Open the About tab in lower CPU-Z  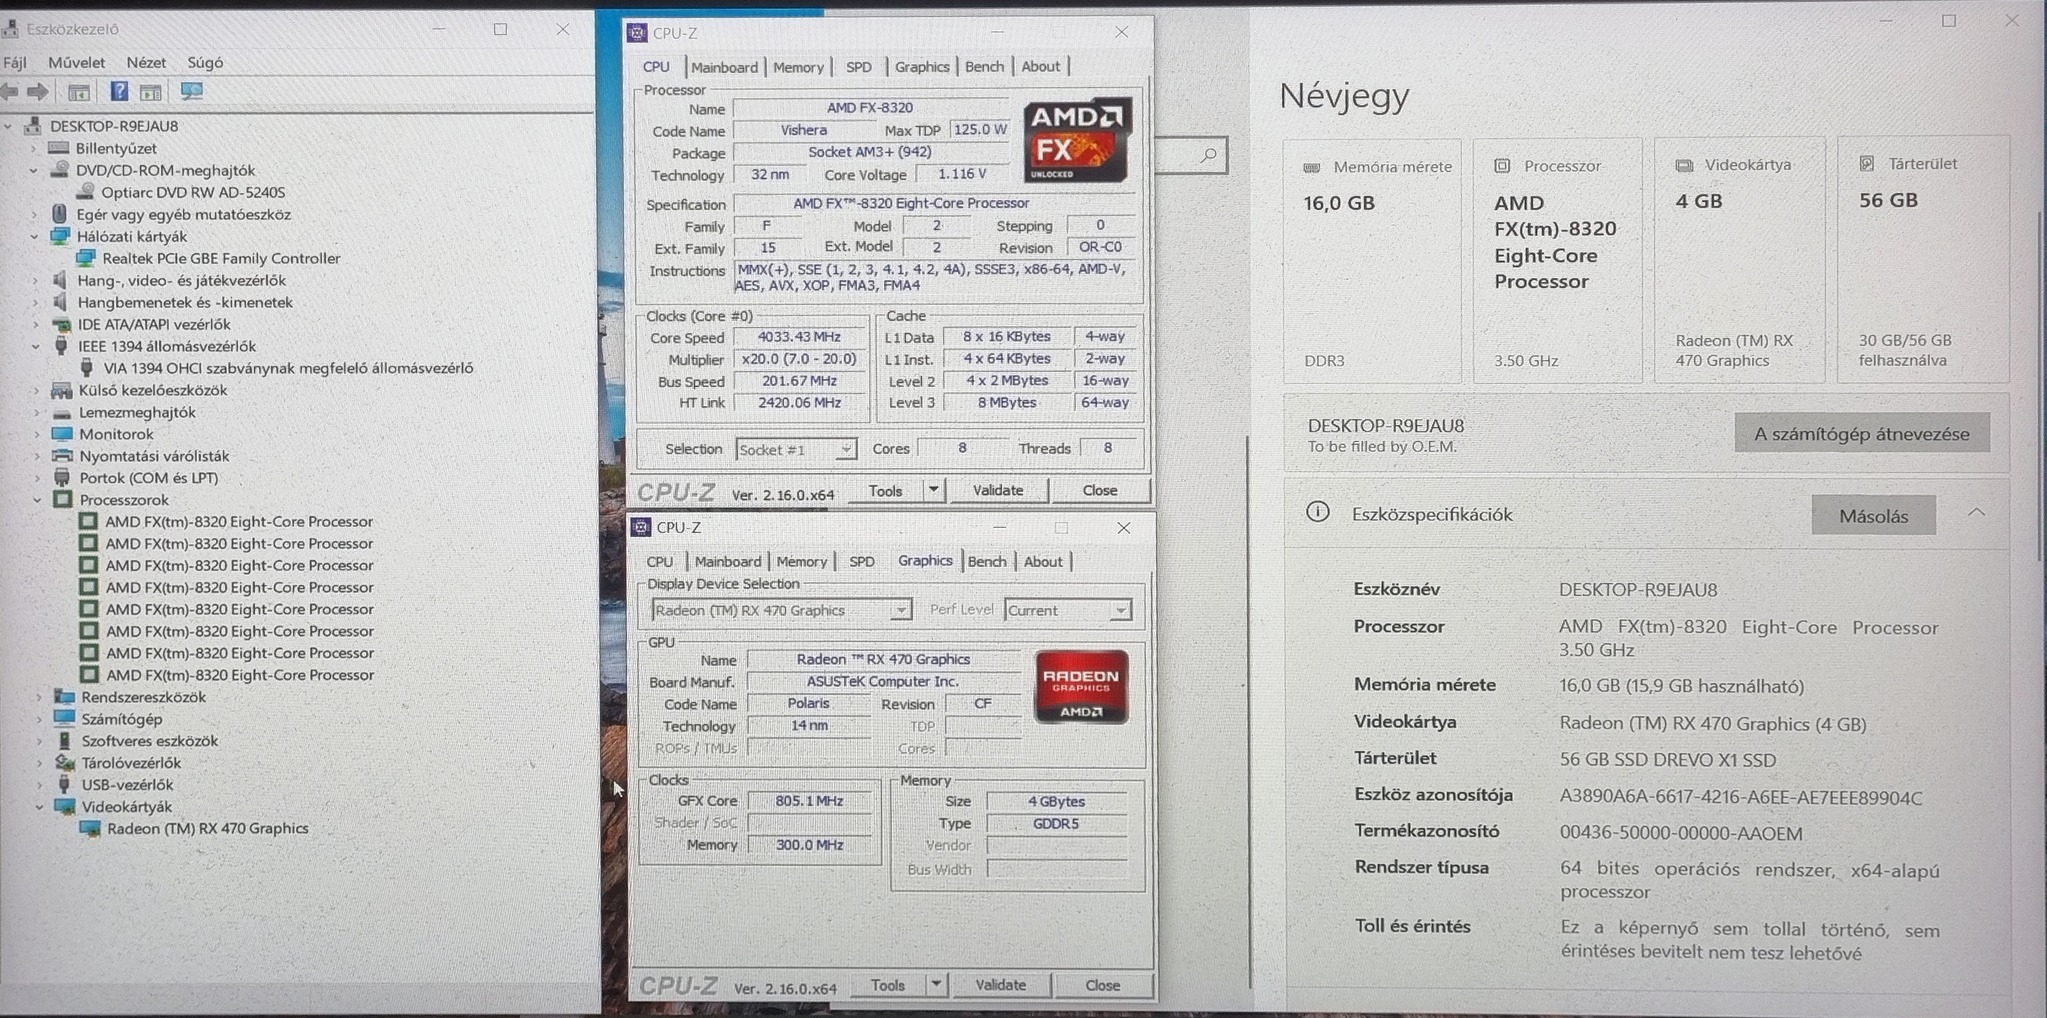(1043, 561)
